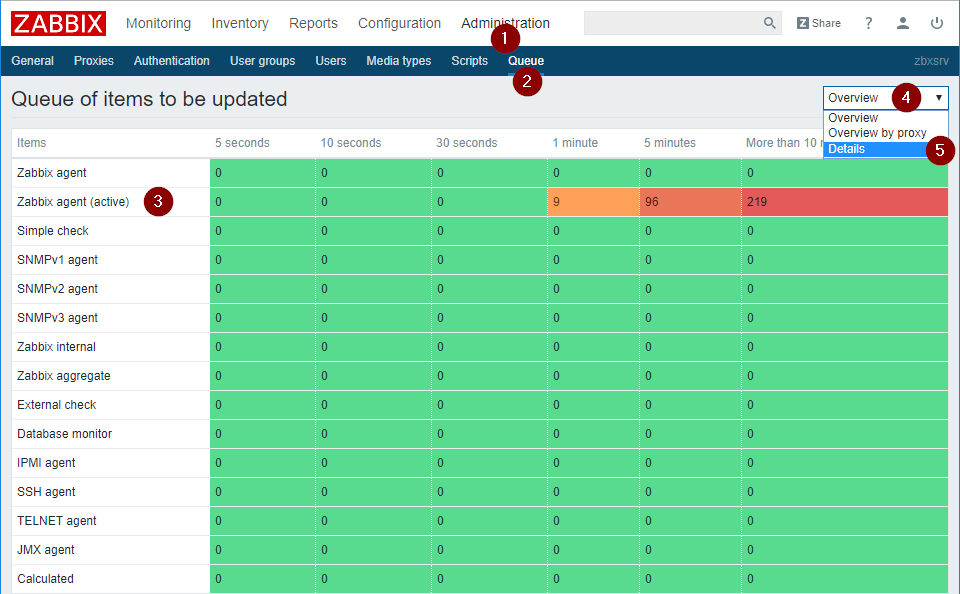This screenshot has width=960, height=594.
Task: Click the Database monitor row label
Action: coord(64,434)
